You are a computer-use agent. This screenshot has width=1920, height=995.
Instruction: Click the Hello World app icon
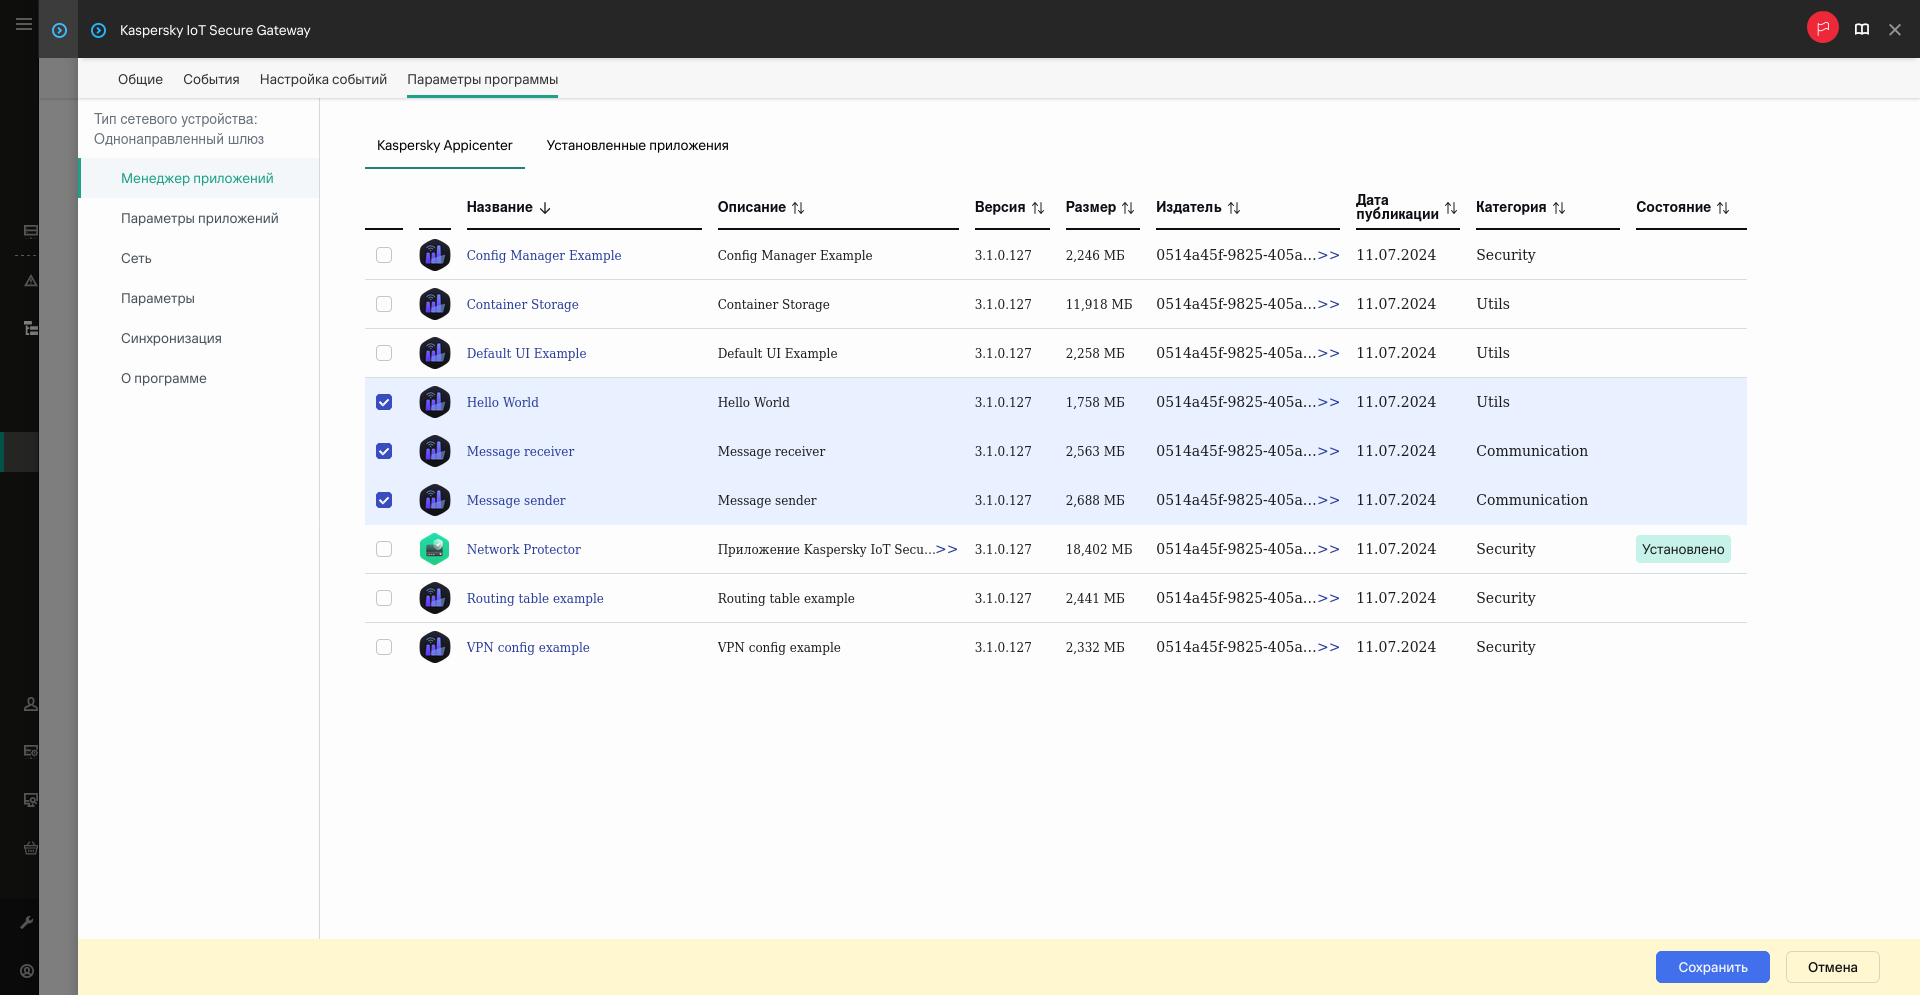point(434,402)
